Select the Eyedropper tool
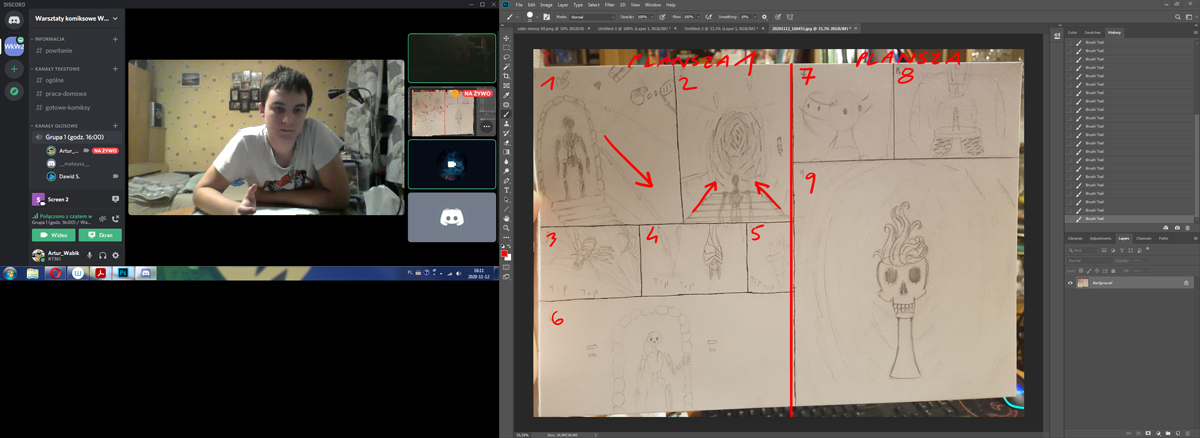Image resolution: width=1200 pixels, height=438 pixels. click(508, 95)
